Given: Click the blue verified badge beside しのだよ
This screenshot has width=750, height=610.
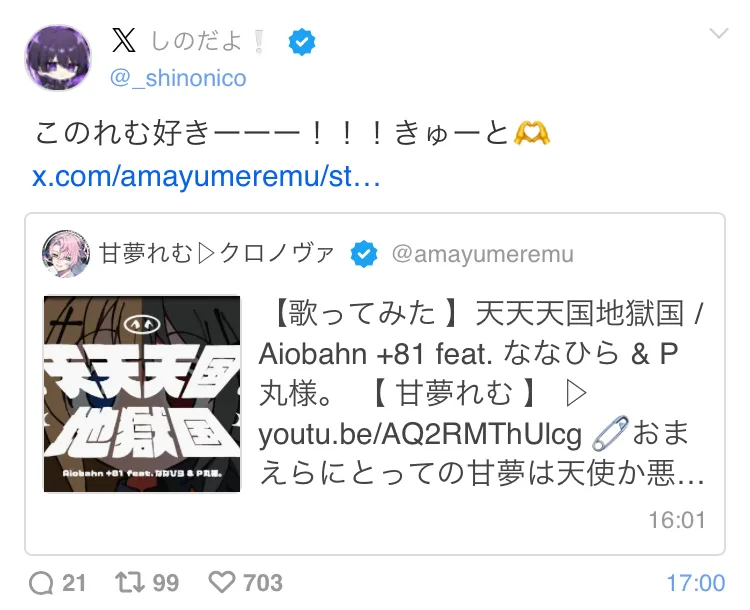Looking at the screenshot, I should coord(302,42).
